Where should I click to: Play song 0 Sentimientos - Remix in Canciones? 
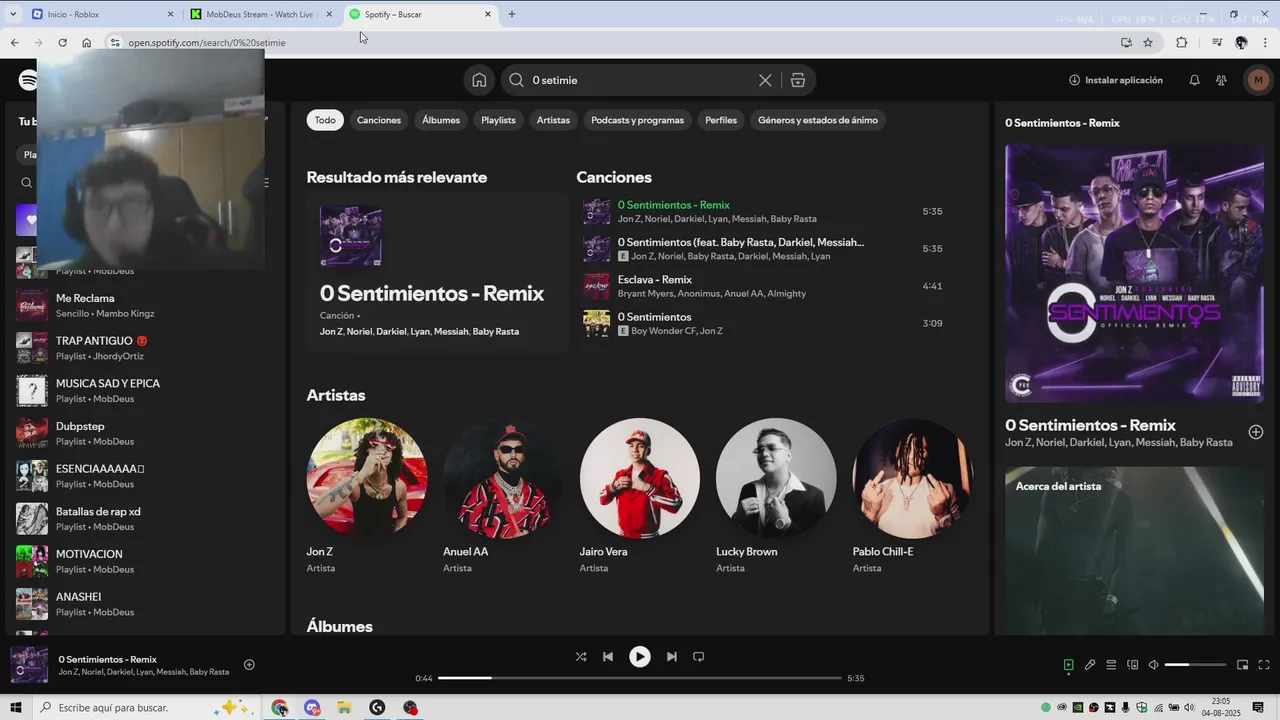pyautogui.click(x=763, y=211)
